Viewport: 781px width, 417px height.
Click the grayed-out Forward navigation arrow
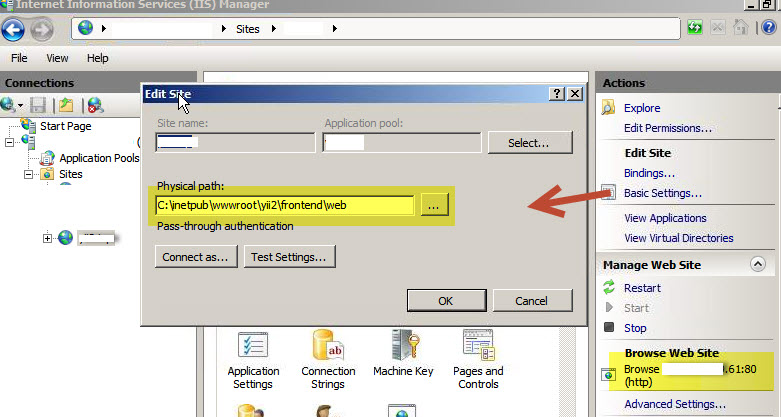(x=42, y=29)
